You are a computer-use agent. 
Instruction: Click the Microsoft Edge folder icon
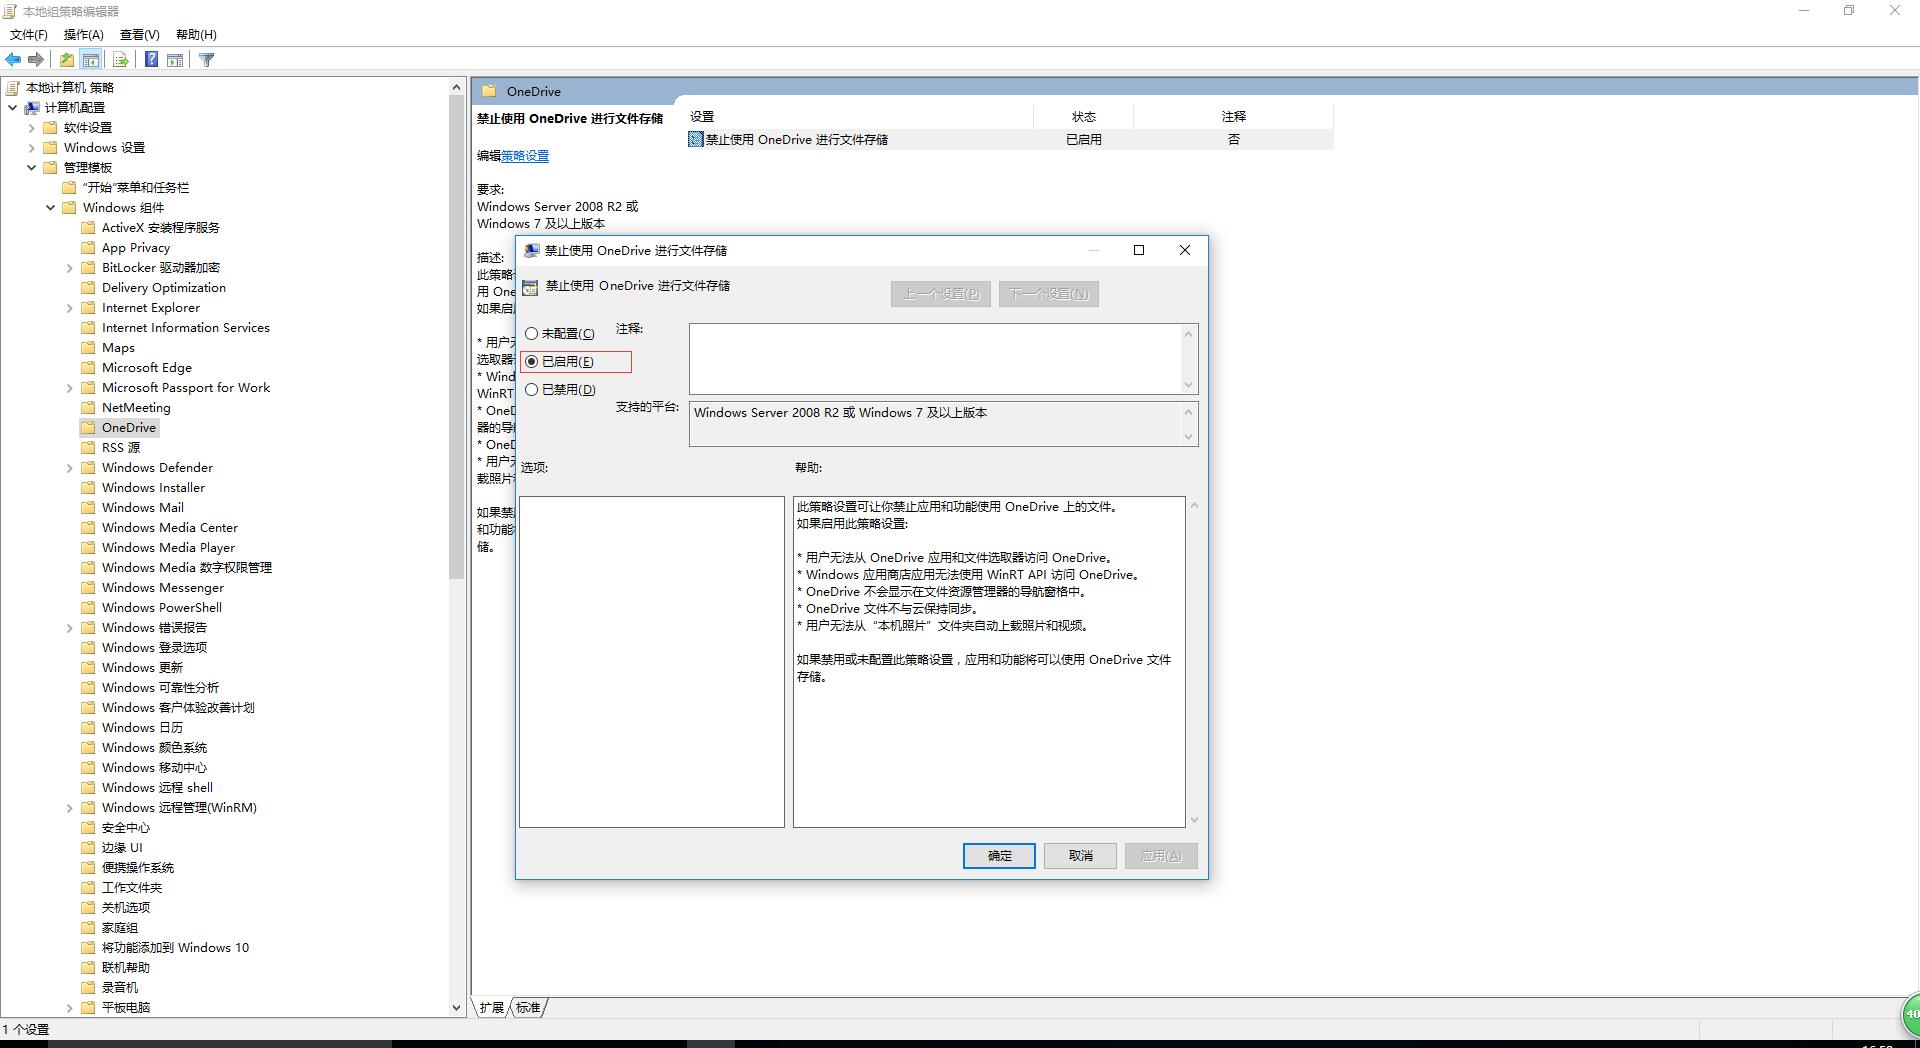click(x=88, y=368)
